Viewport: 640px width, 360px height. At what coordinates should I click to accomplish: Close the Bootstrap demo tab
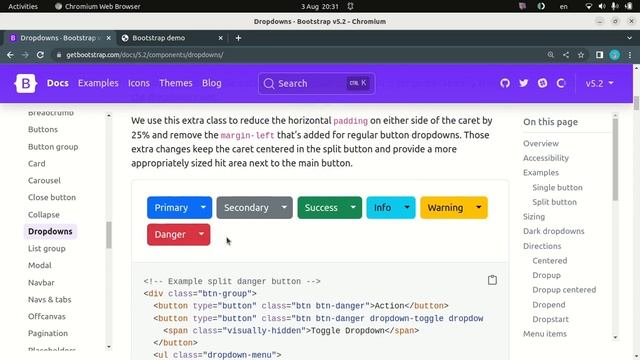[220, 38]
